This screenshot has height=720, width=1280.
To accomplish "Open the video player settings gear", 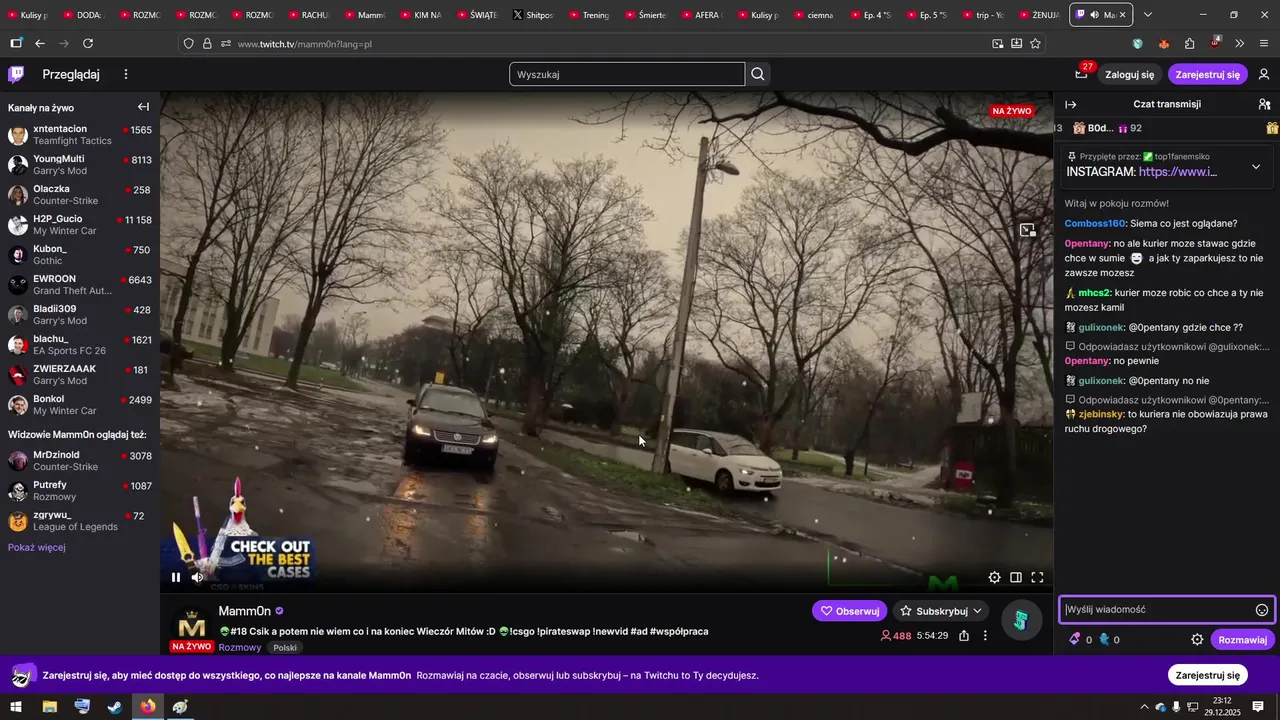I will click(x=994, y=577).
